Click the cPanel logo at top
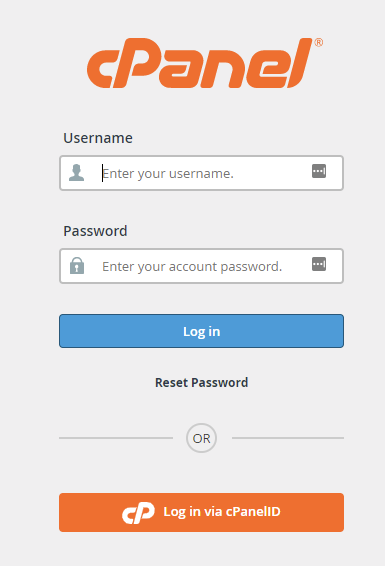385x566 pixels. click(x=205, y=63)
